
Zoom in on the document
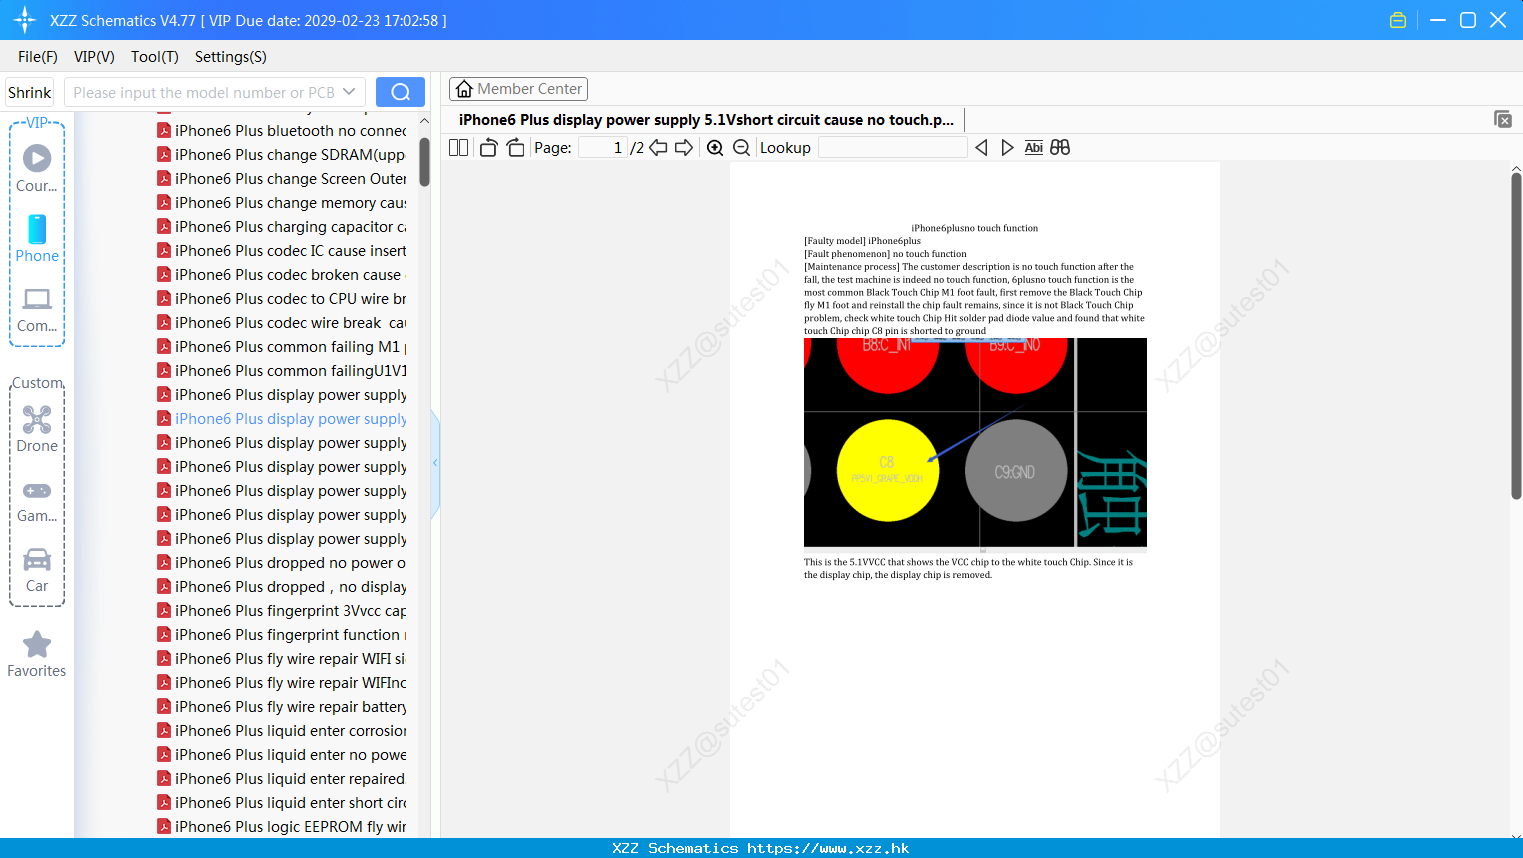click(x=715, y=147)
